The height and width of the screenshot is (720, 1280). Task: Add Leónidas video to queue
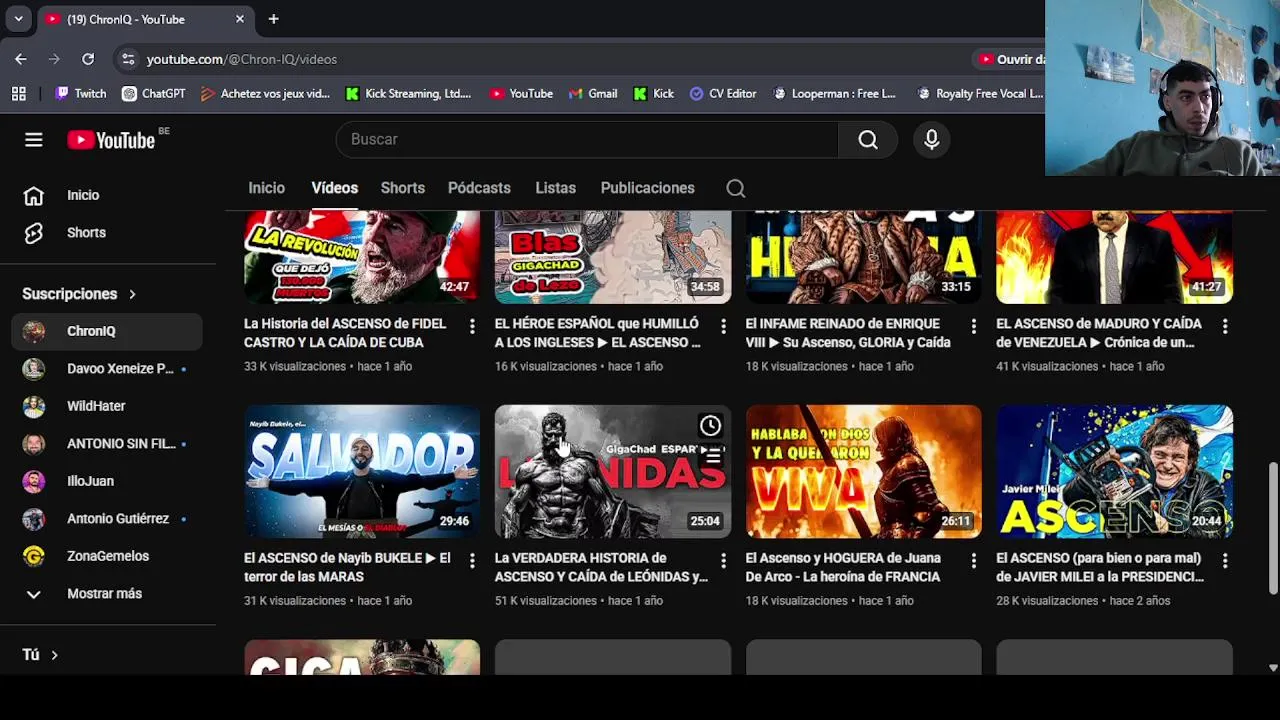point(712,455)
